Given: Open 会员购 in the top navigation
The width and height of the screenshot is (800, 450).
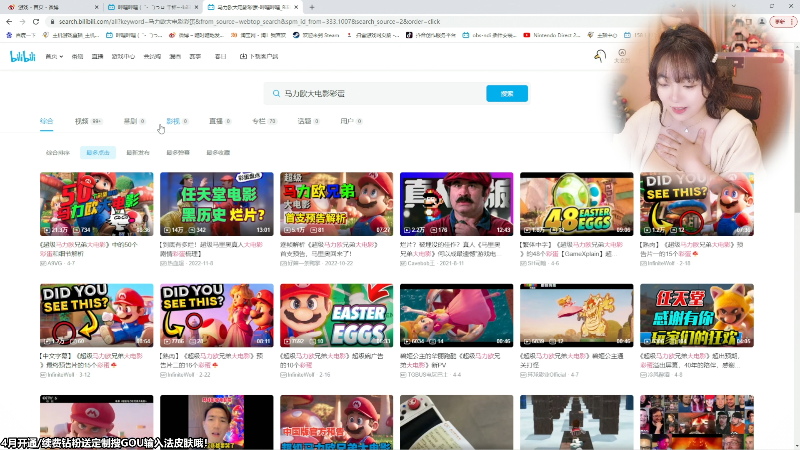Looking at the screenshot, I should pyautogui.click(x=152, y=56).
